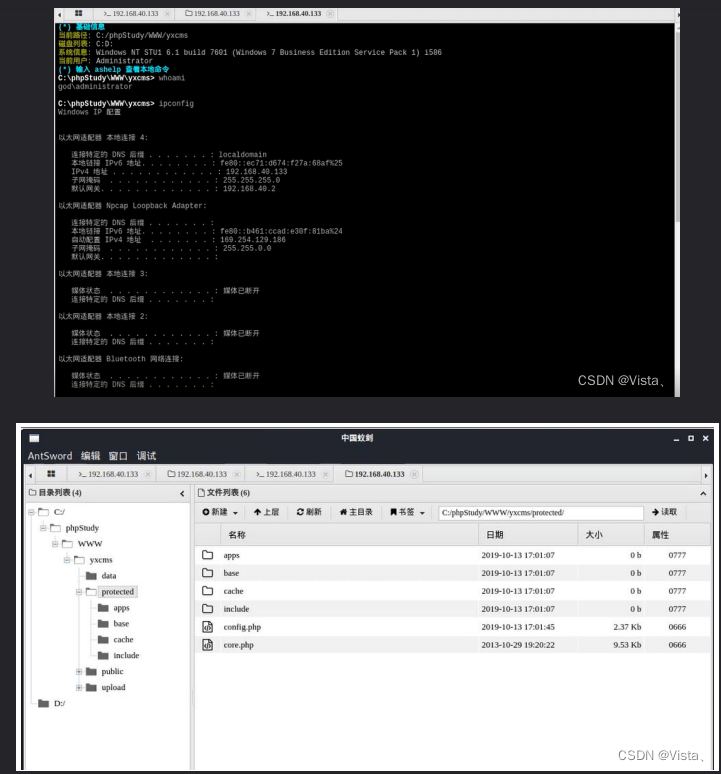Maximize the 中国蚁剑 window

click(691, 438)
